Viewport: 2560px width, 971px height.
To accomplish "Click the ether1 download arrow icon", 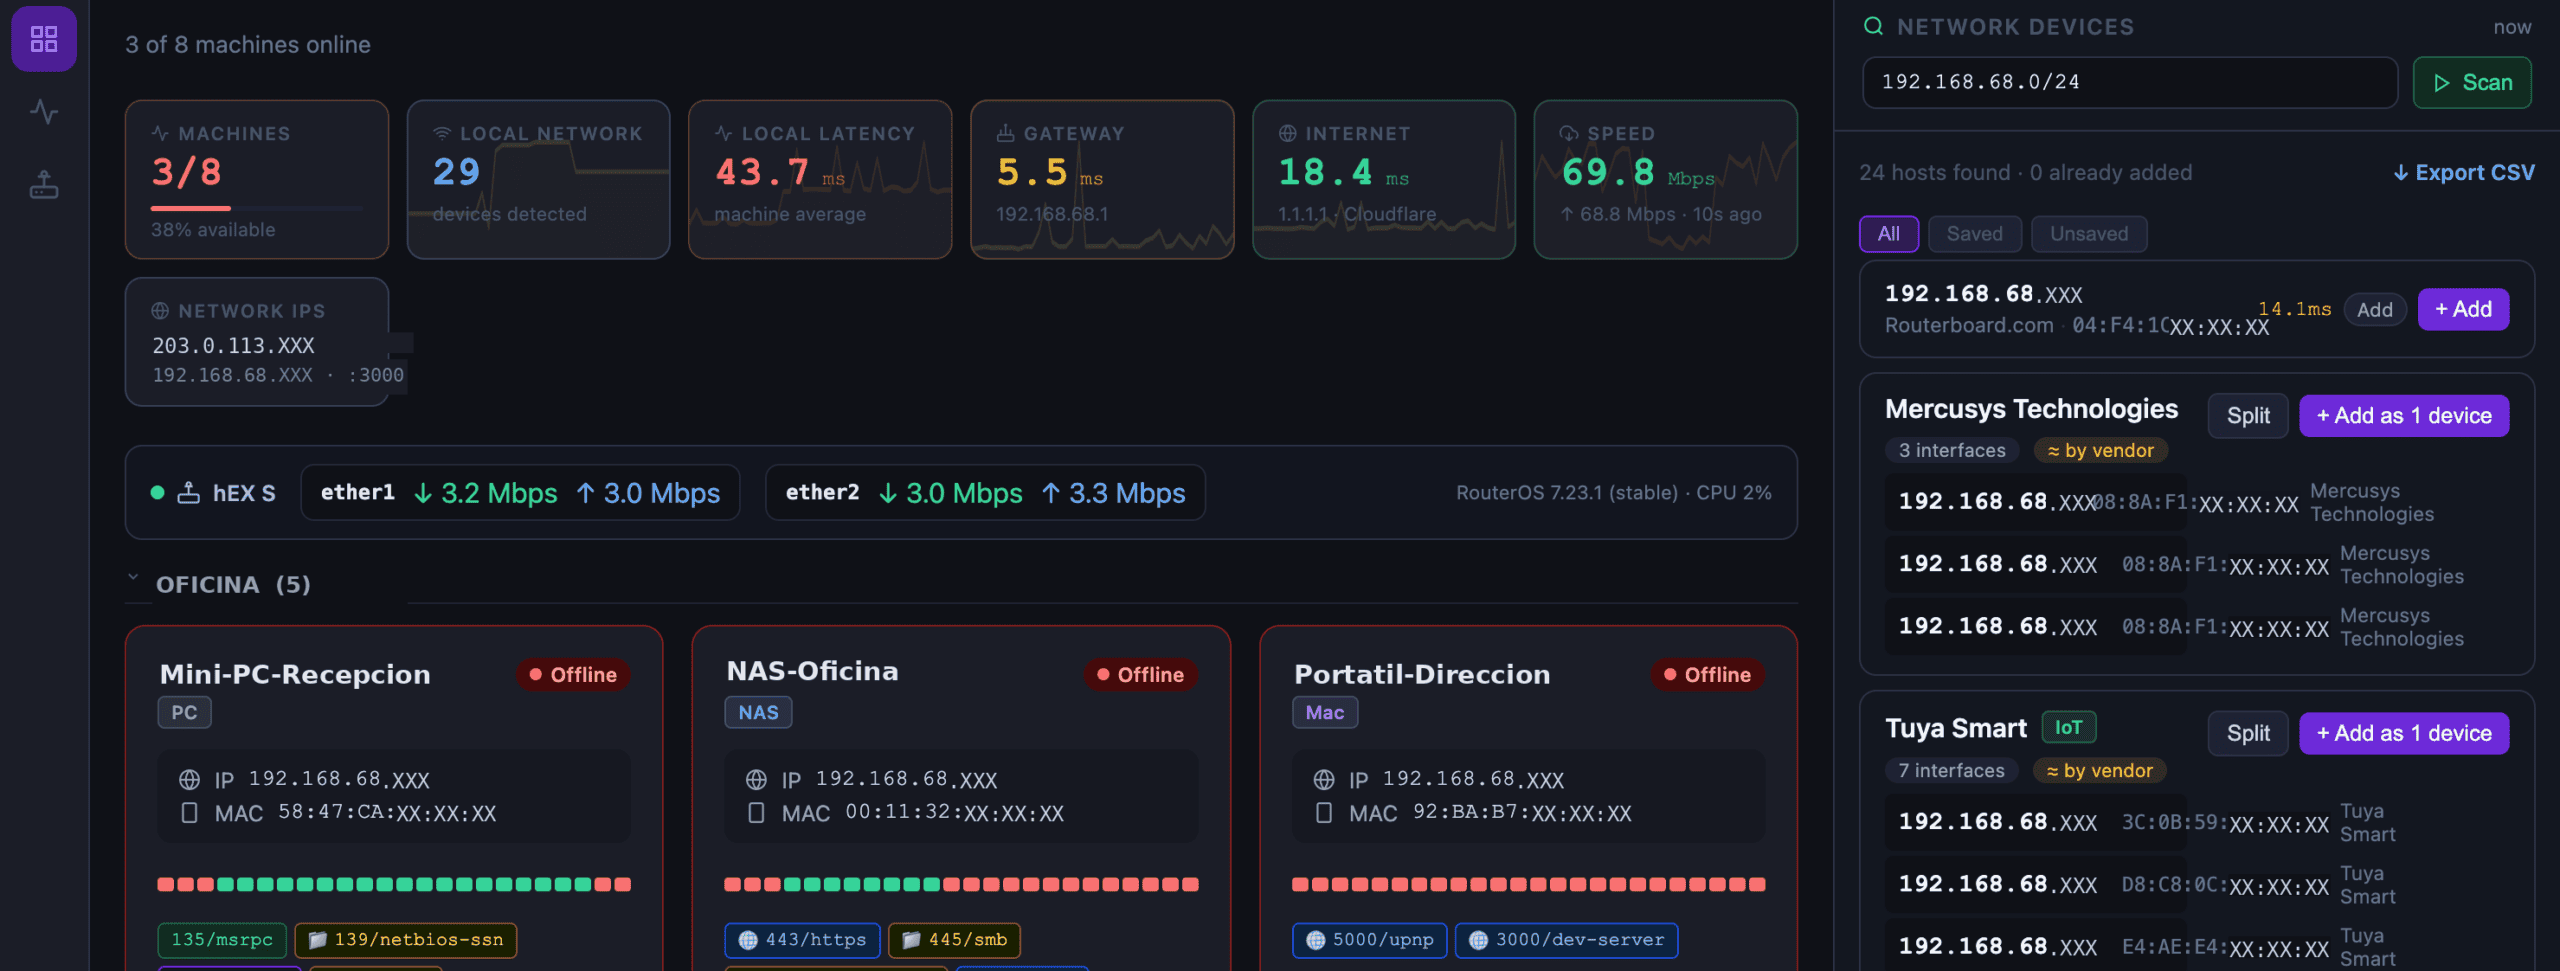I will pyautogui.click(x=423, y=493).
